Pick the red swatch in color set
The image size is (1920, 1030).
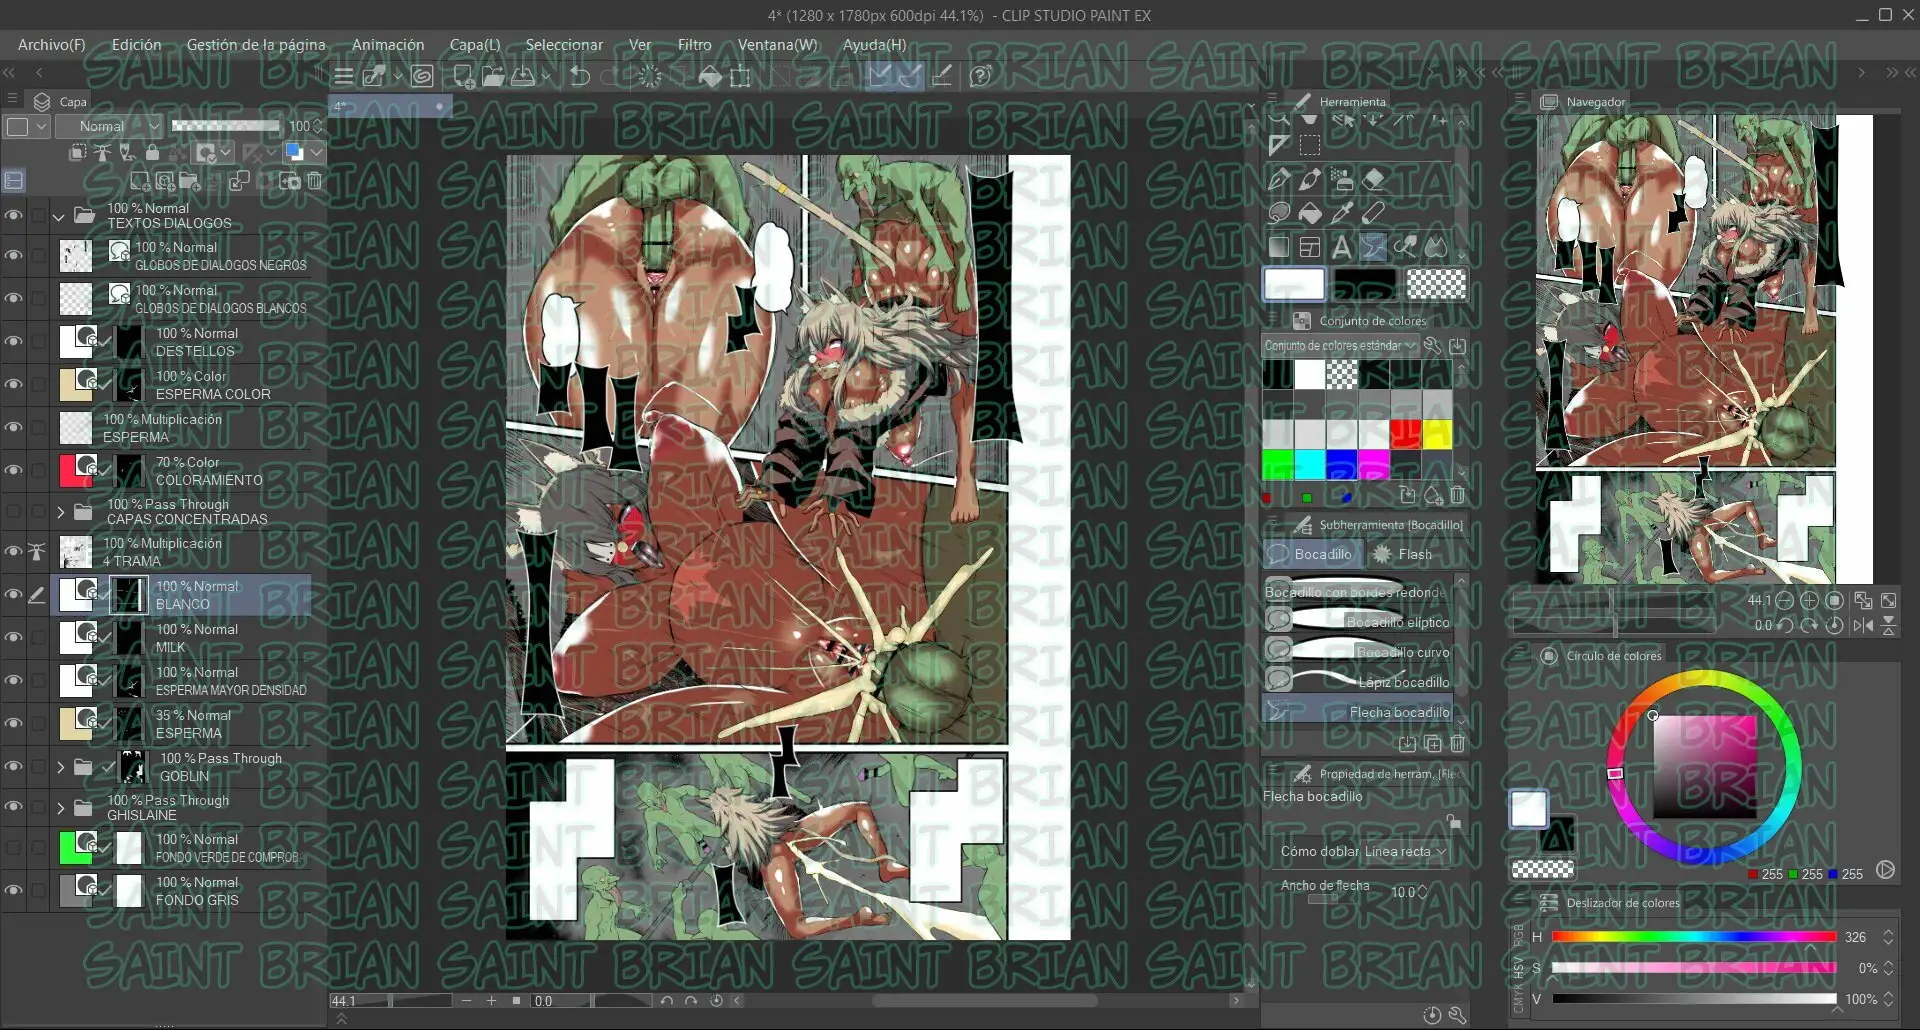(1405, 434)
